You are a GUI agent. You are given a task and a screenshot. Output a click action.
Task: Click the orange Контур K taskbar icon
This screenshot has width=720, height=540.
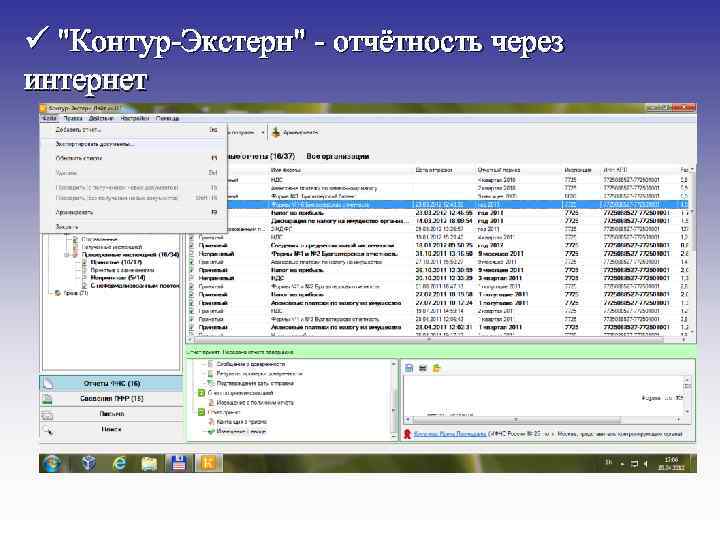click(208, 463)
